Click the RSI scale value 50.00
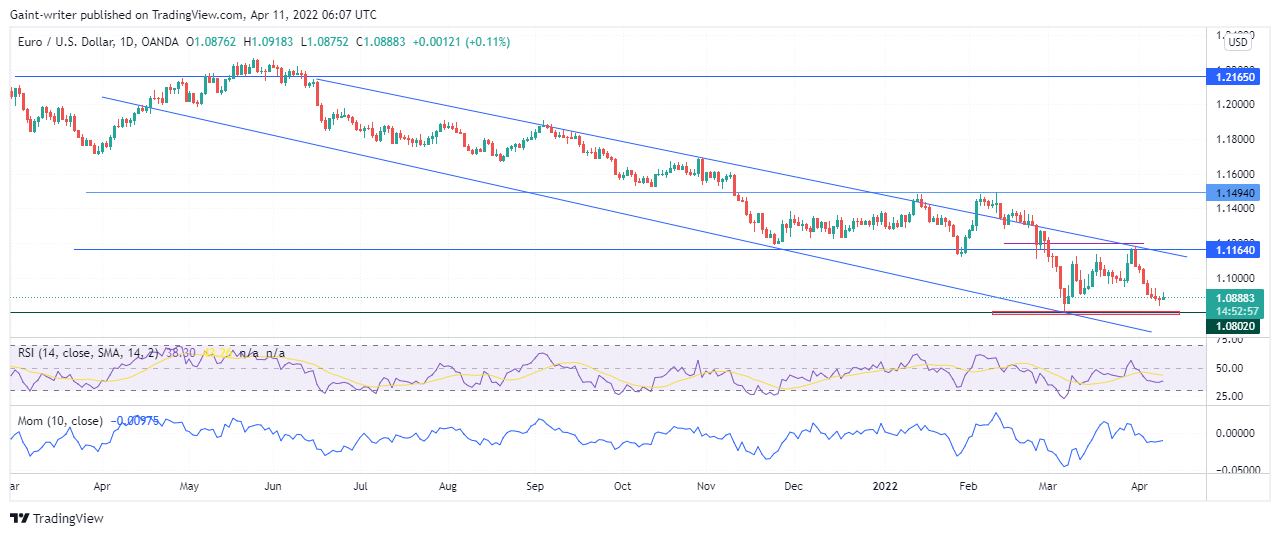The image size is (1280, 536). tap(1231, 368)
